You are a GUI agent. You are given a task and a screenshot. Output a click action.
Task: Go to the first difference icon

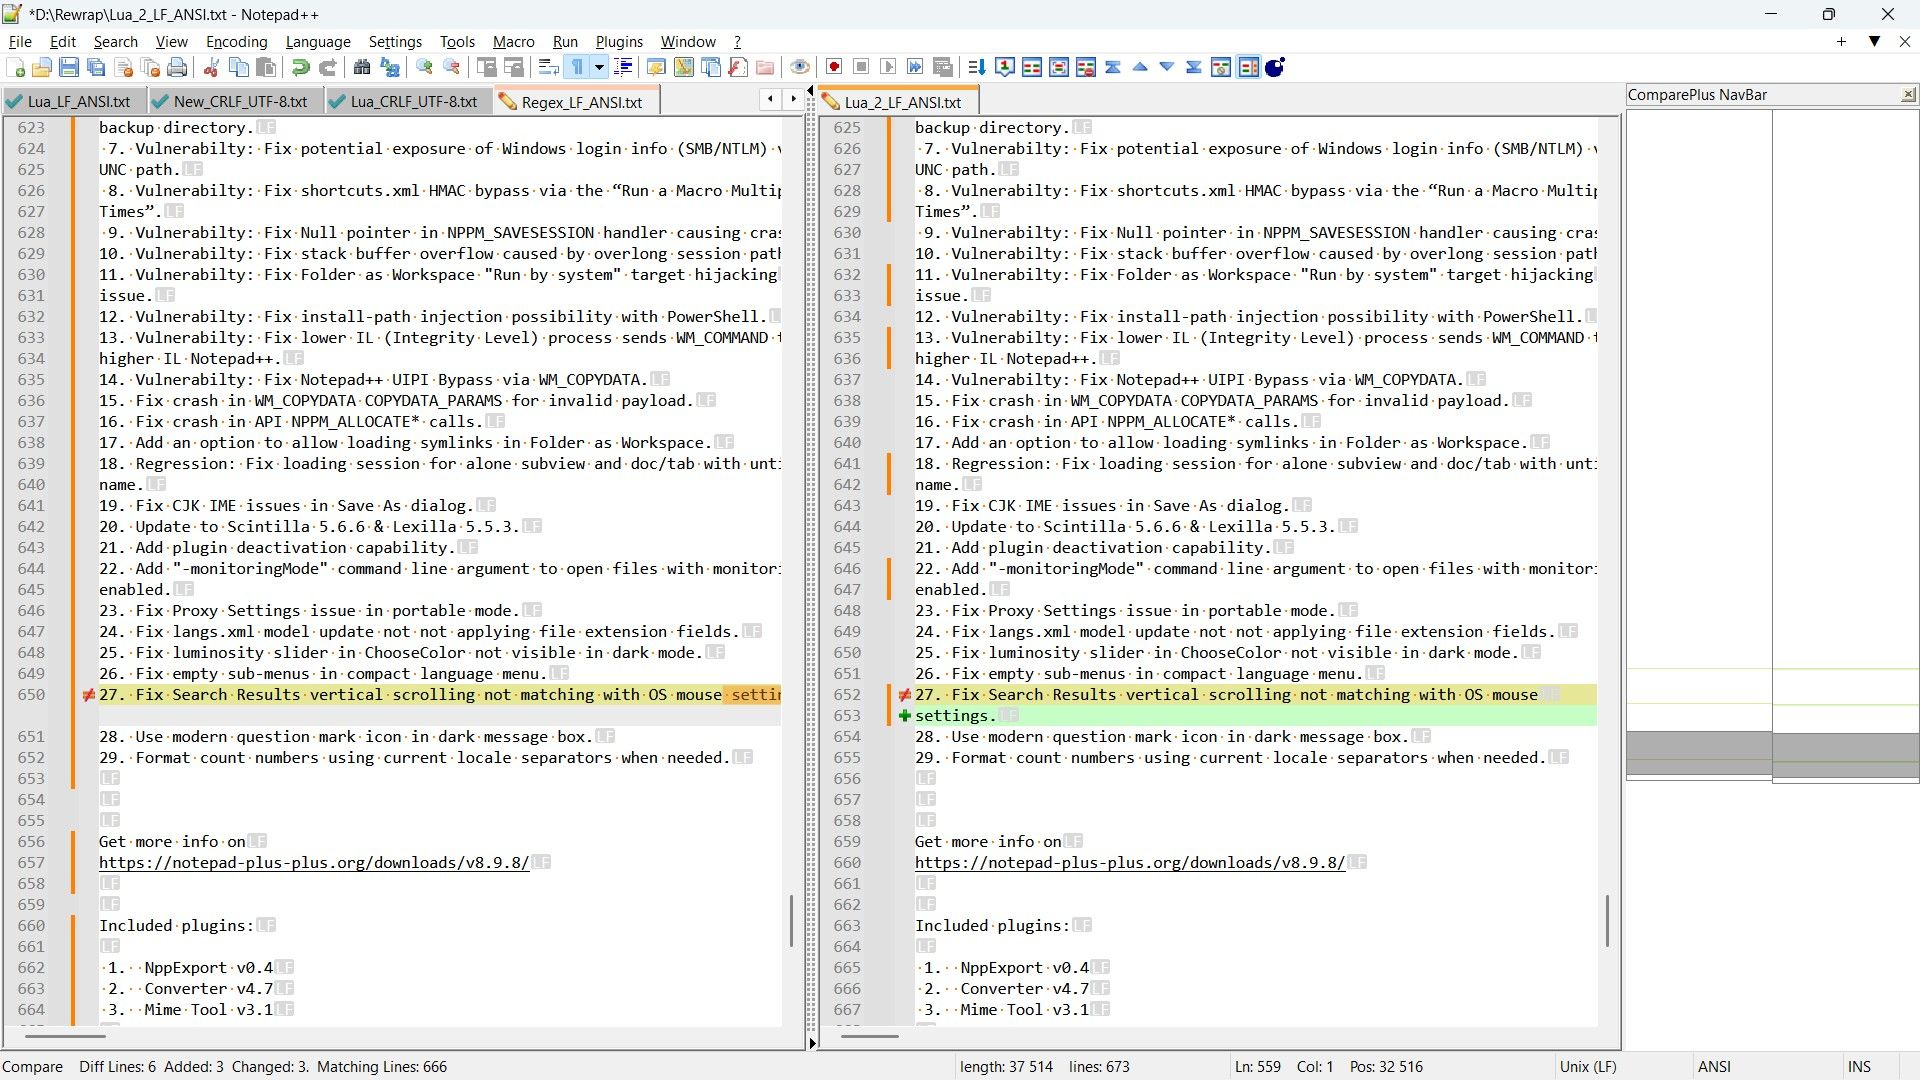(1113, 67)
